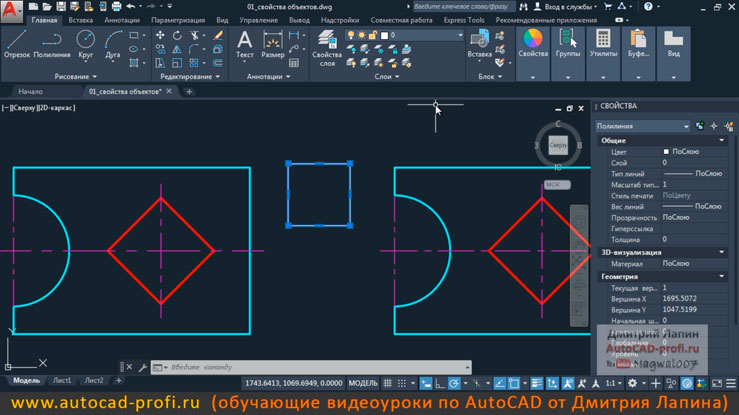The image size is (739, 415).
Task: Expand the Редактирование panel
Action: pos(190,76)
